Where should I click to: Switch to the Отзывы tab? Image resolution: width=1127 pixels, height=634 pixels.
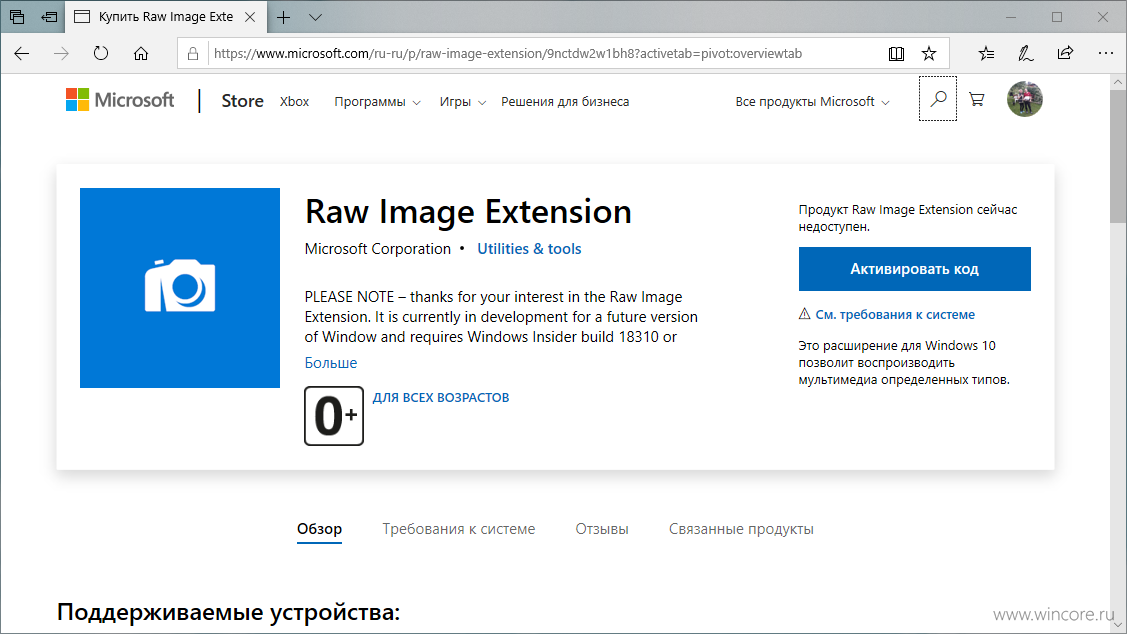(x=602, y=529)
